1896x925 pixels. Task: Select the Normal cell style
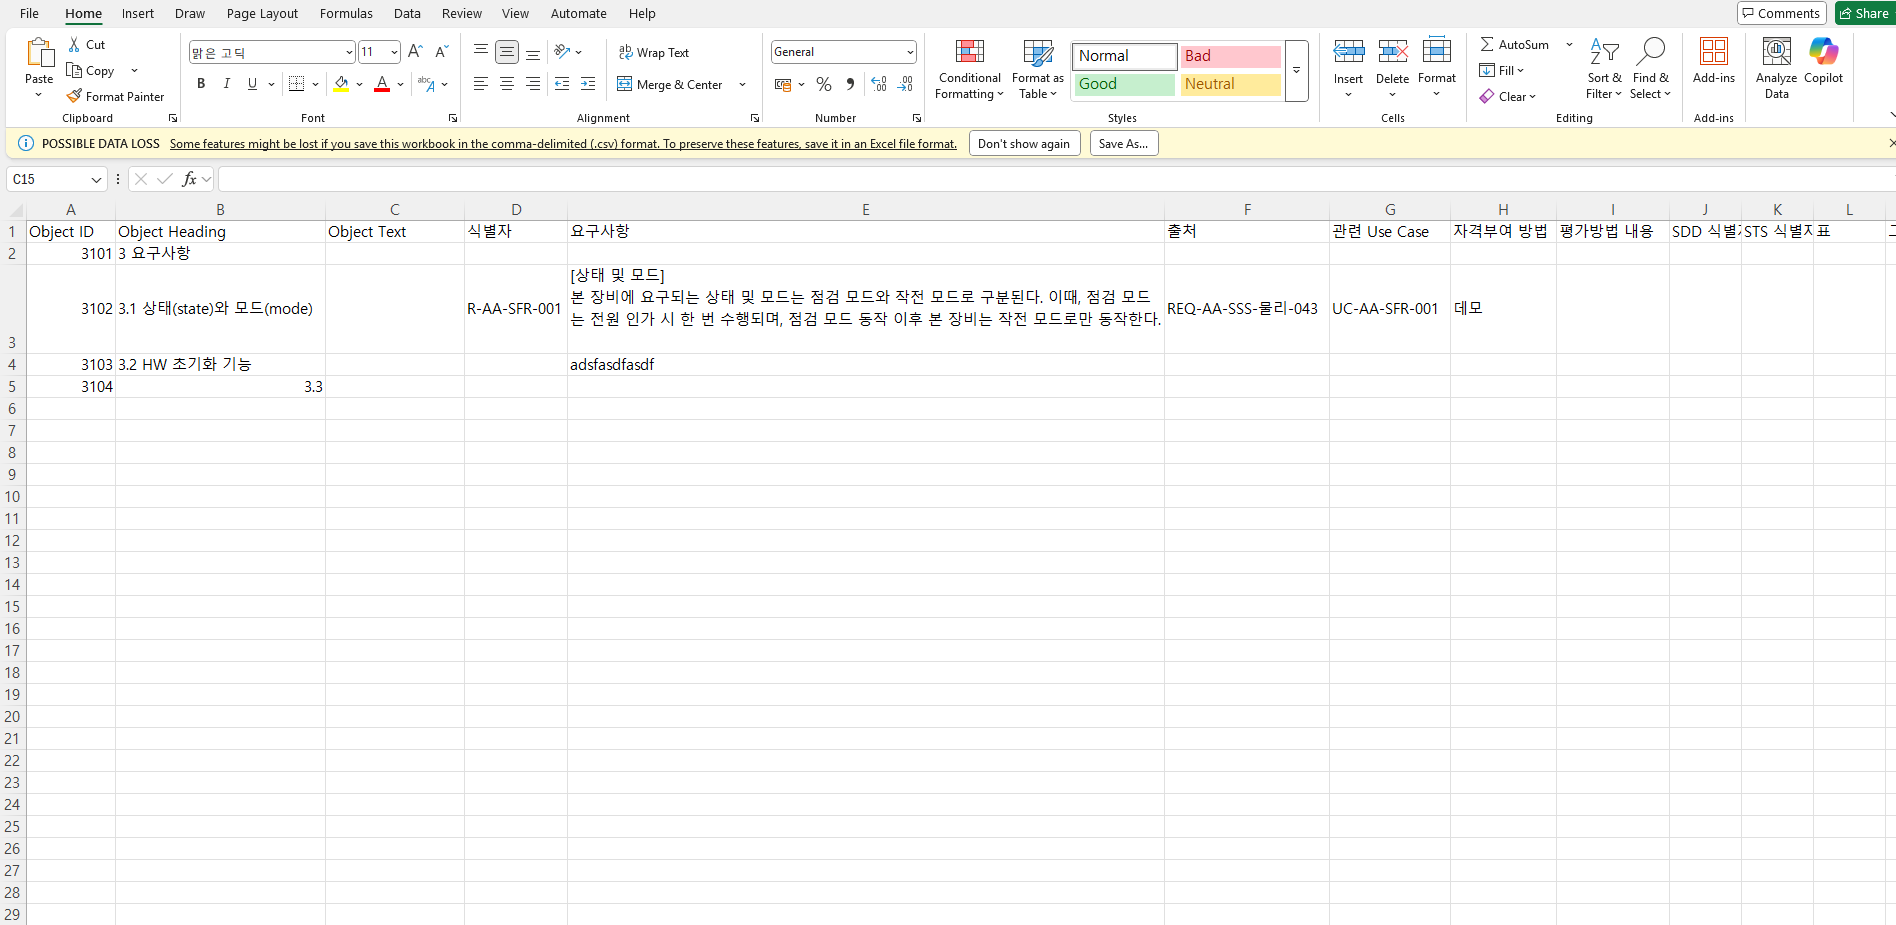pyautogui.click(x=1123, y=56)
